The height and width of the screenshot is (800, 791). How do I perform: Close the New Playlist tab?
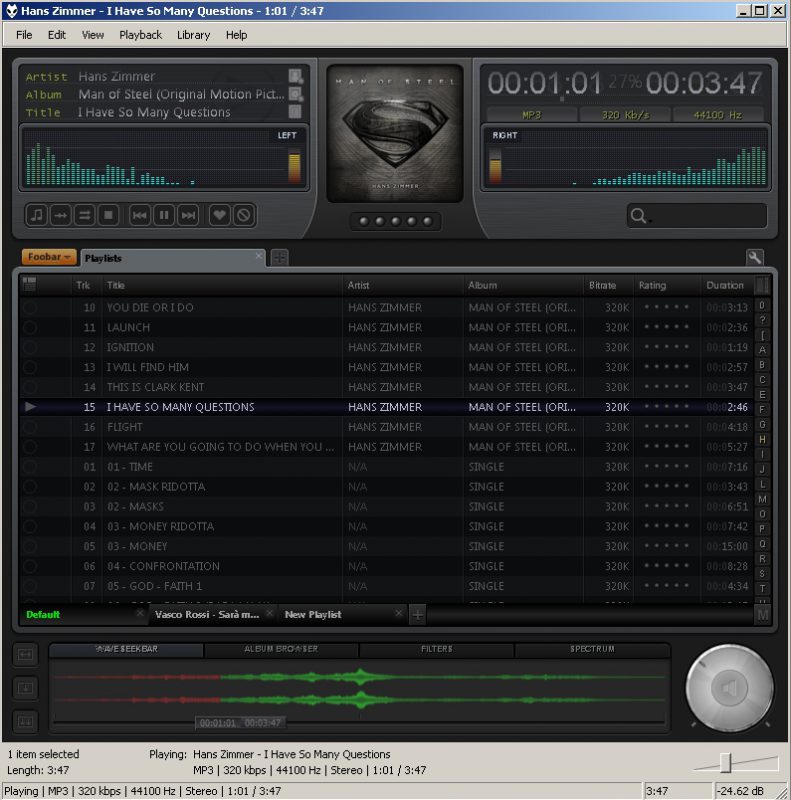[x=399, y=612]
